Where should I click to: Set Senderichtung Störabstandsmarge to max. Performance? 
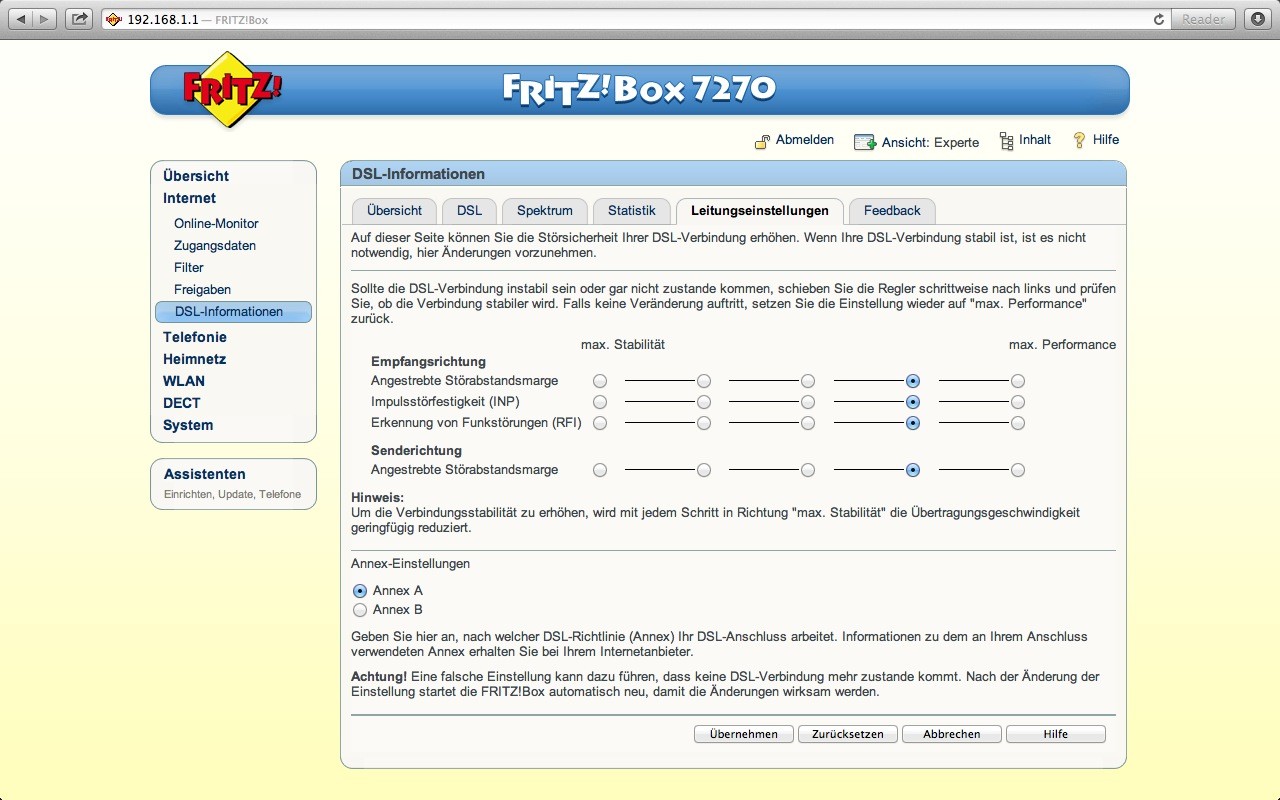pos(1018,470)
